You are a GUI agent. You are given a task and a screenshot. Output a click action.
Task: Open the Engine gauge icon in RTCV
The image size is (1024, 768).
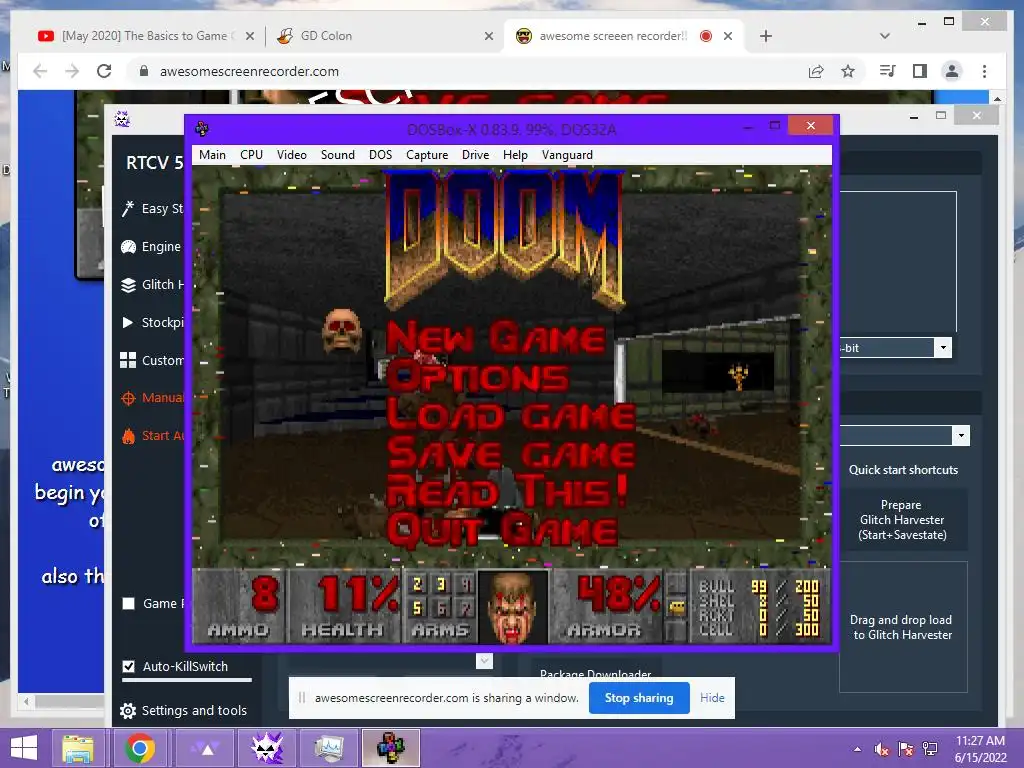coord(128,247)
